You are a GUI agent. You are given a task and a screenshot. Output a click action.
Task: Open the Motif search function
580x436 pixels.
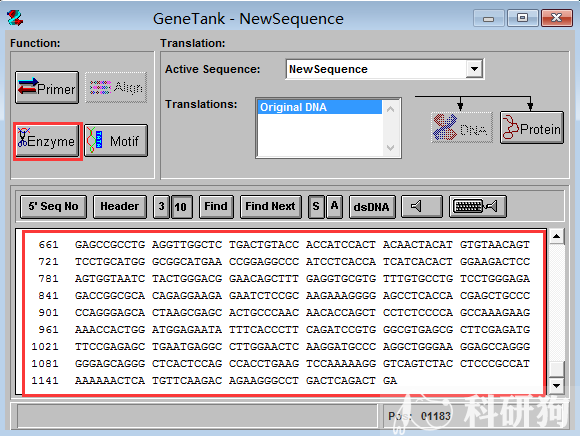[x=116, y=141]
